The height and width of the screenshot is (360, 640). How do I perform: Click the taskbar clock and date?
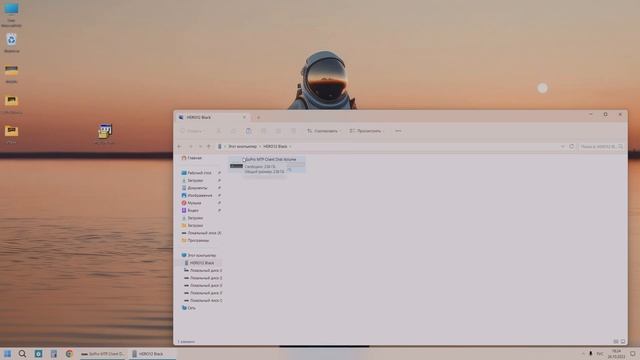point(616,354)
